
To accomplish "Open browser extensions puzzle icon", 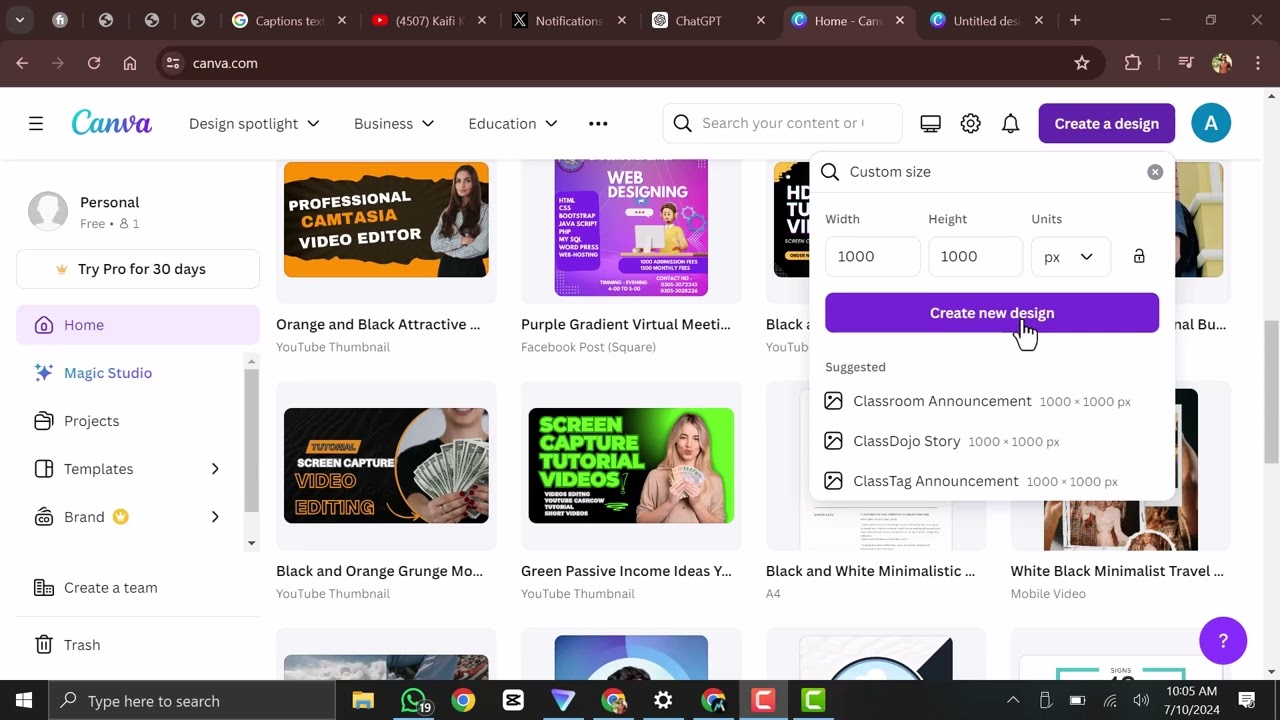I will pyautogui.click(x=1133, y=63).
